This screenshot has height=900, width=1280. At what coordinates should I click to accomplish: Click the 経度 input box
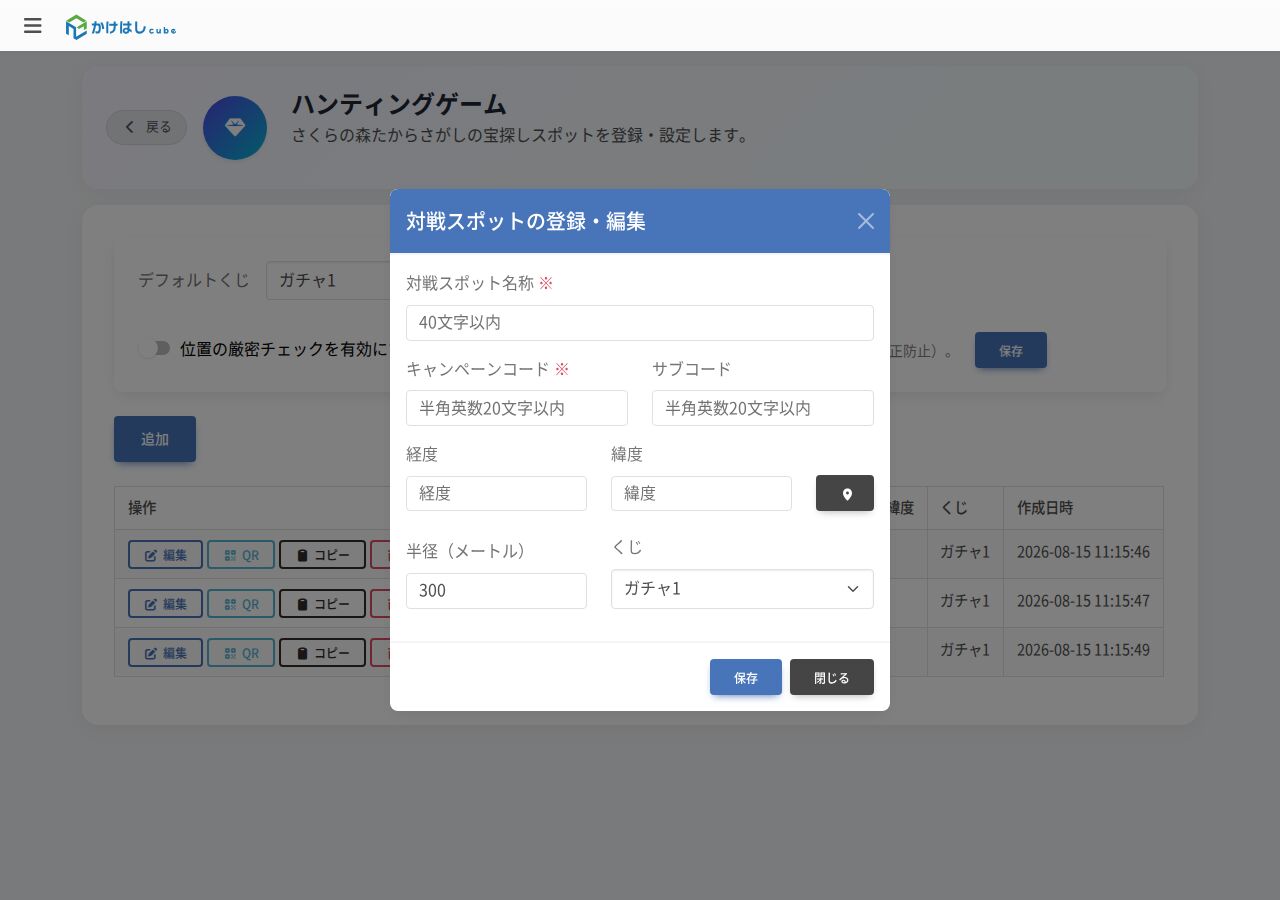[496, 493]
